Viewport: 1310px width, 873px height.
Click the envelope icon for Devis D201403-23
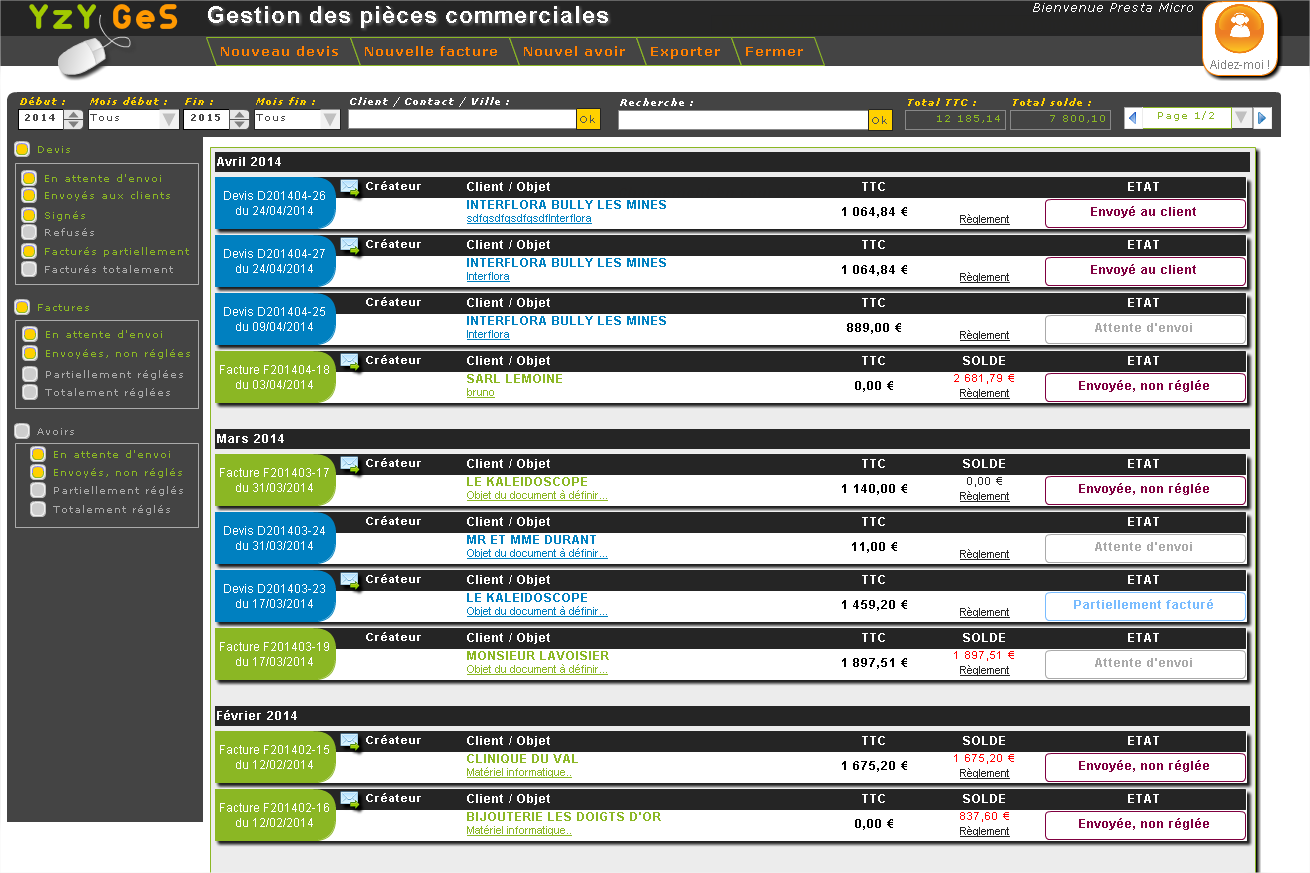coord(350,580)
